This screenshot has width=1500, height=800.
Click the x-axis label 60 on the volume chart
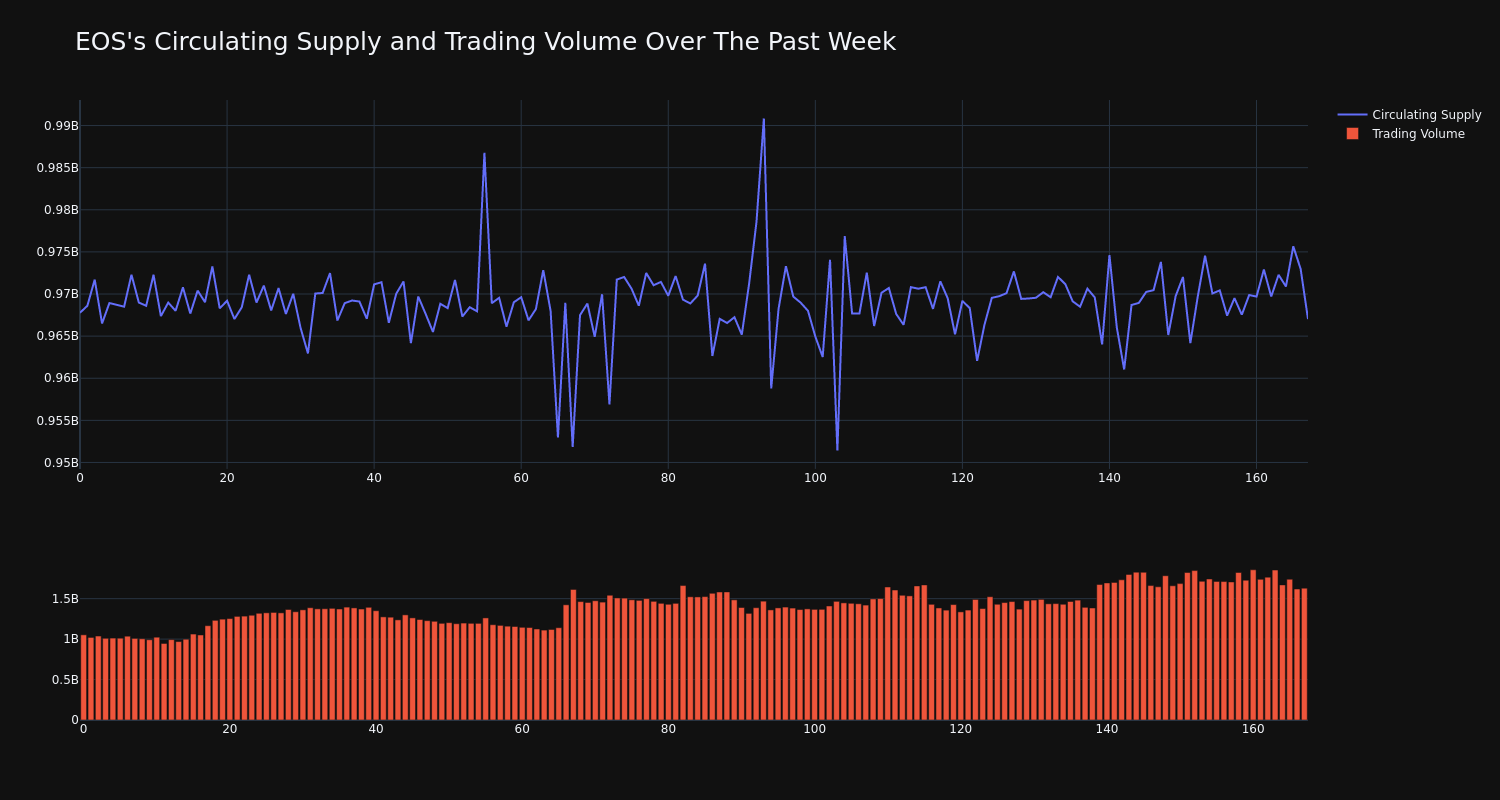tap(522, 729)
